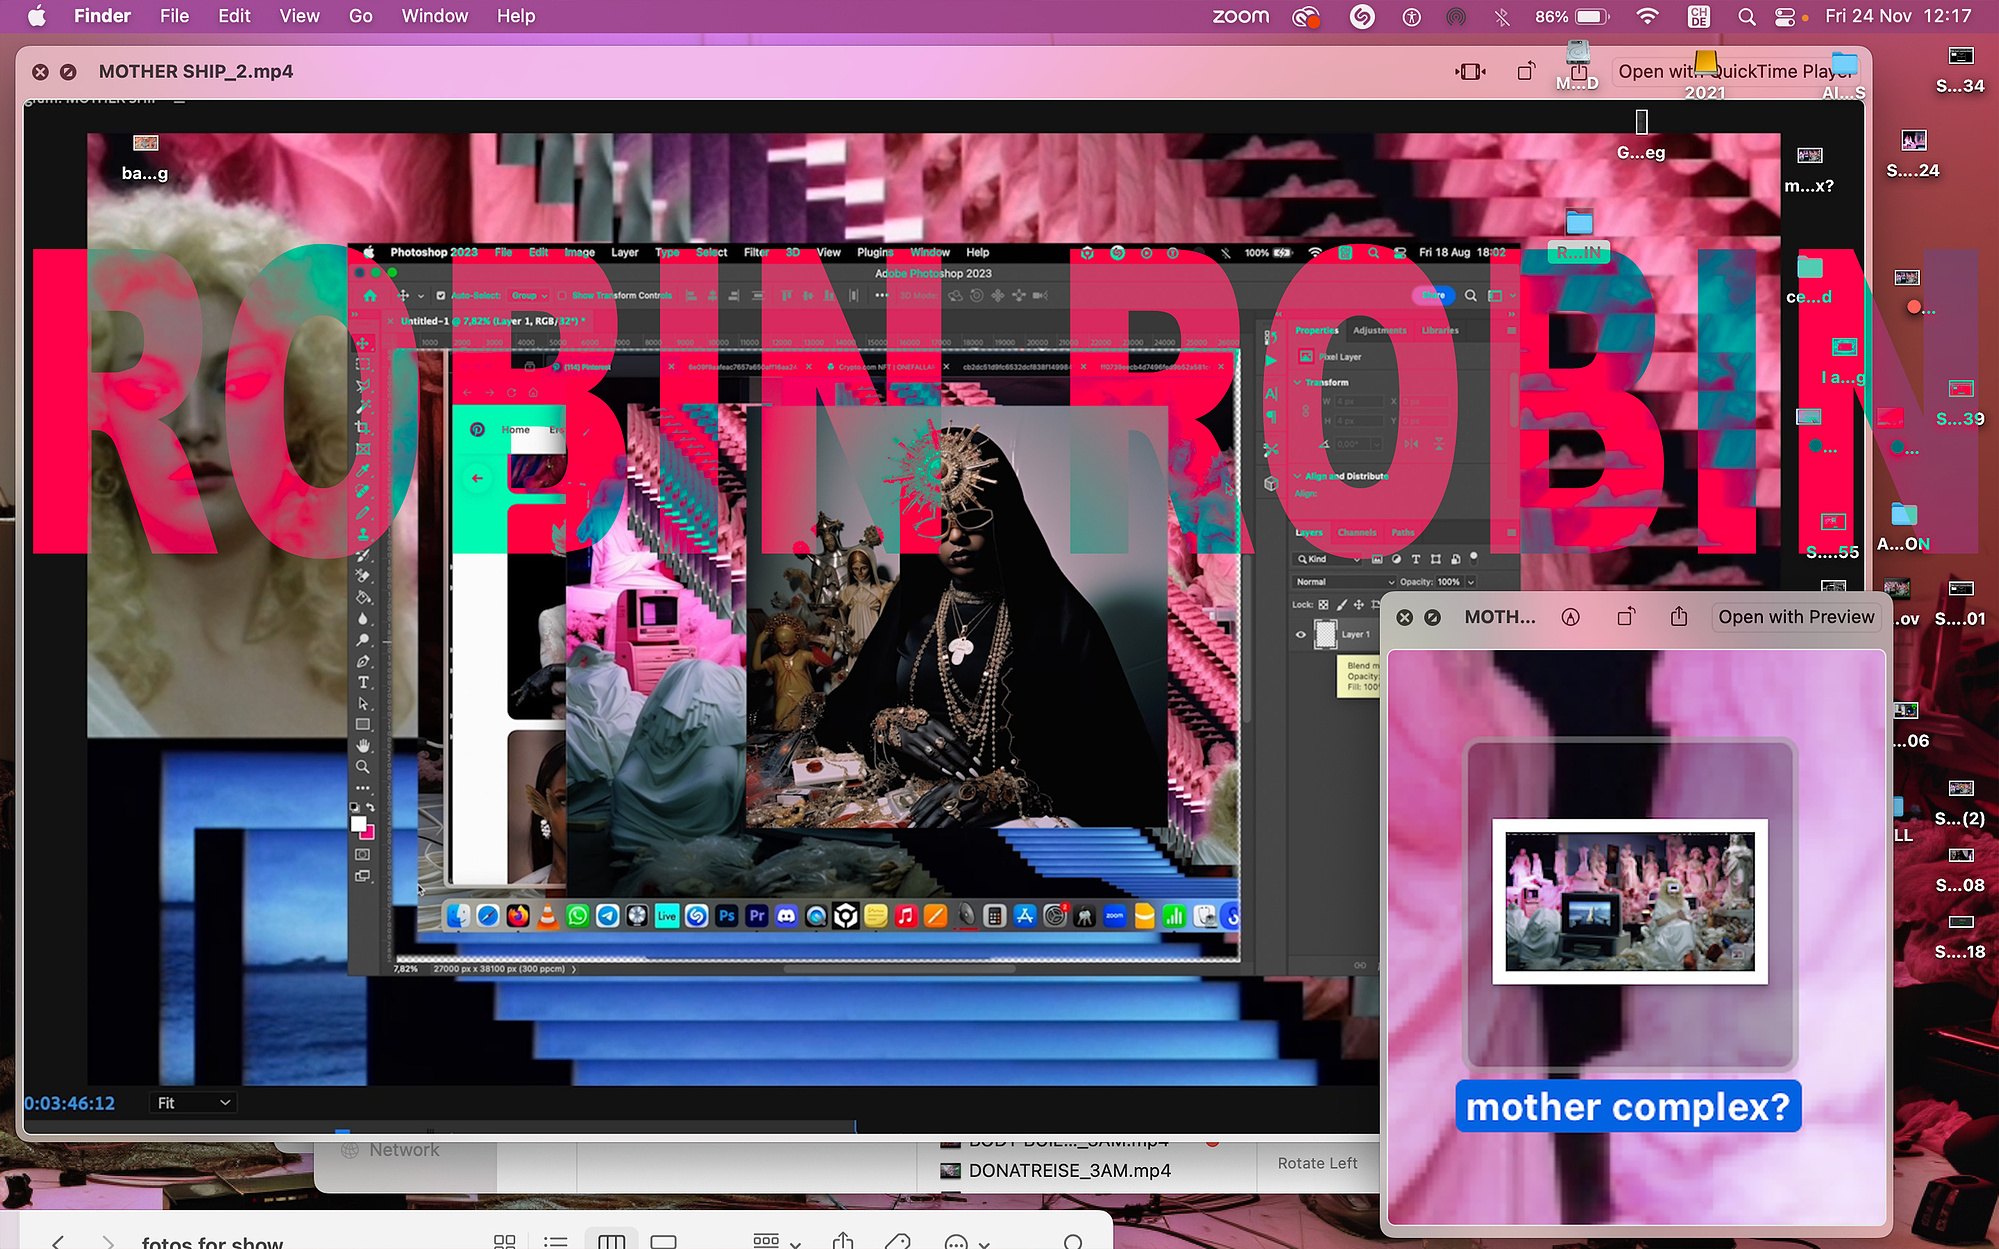
Task: Click Open with QuickTime Player button
Action: 1735,71
